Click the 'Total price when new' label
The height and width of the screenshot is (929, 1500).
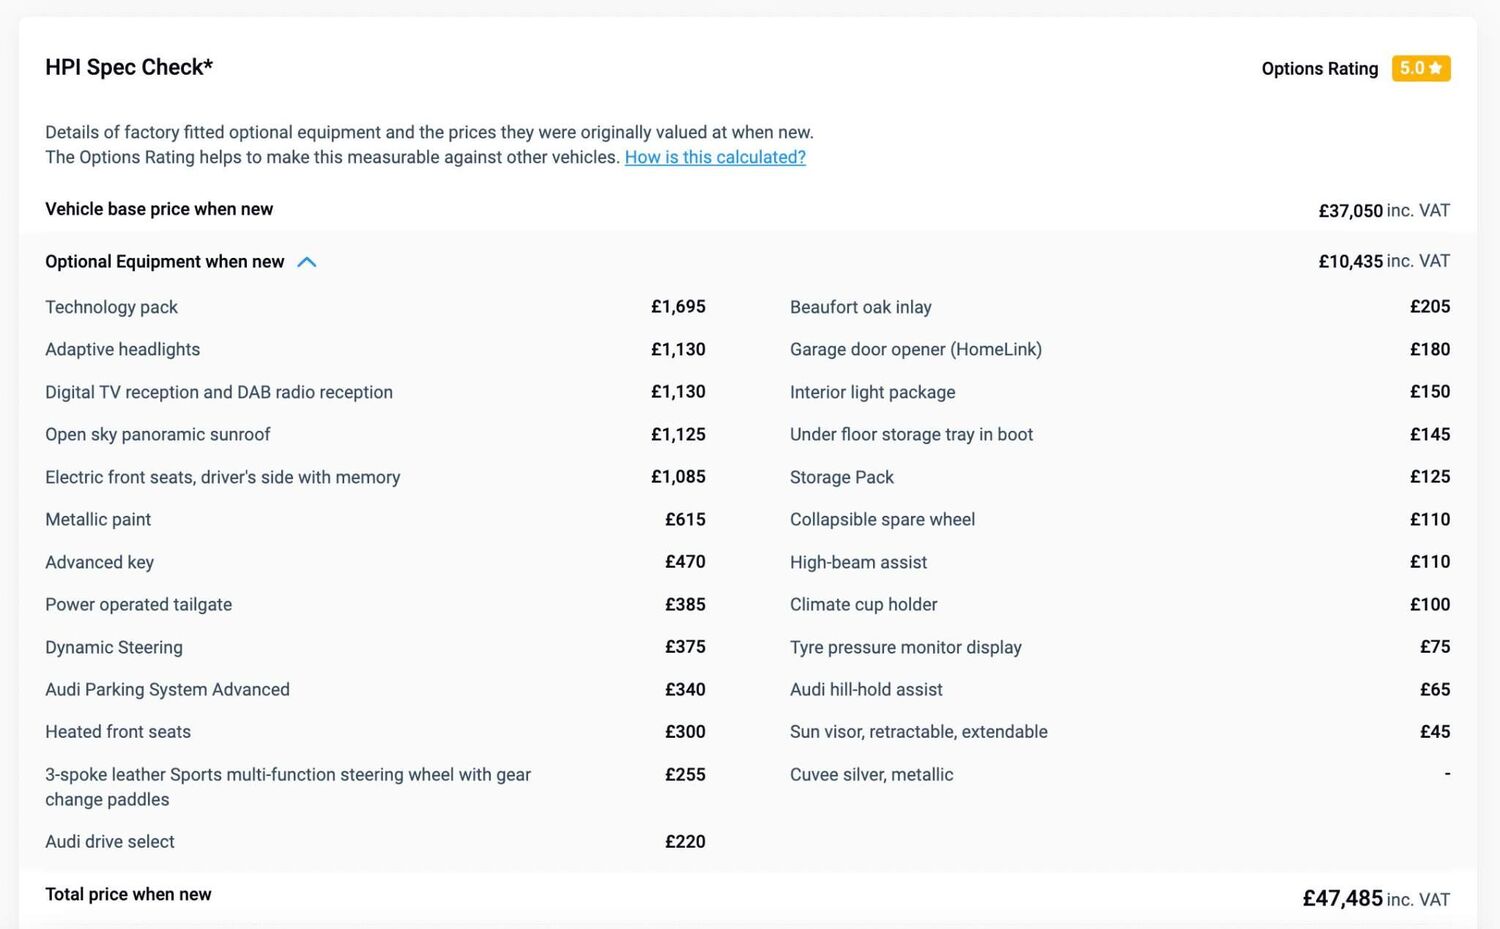click(128, 894)
